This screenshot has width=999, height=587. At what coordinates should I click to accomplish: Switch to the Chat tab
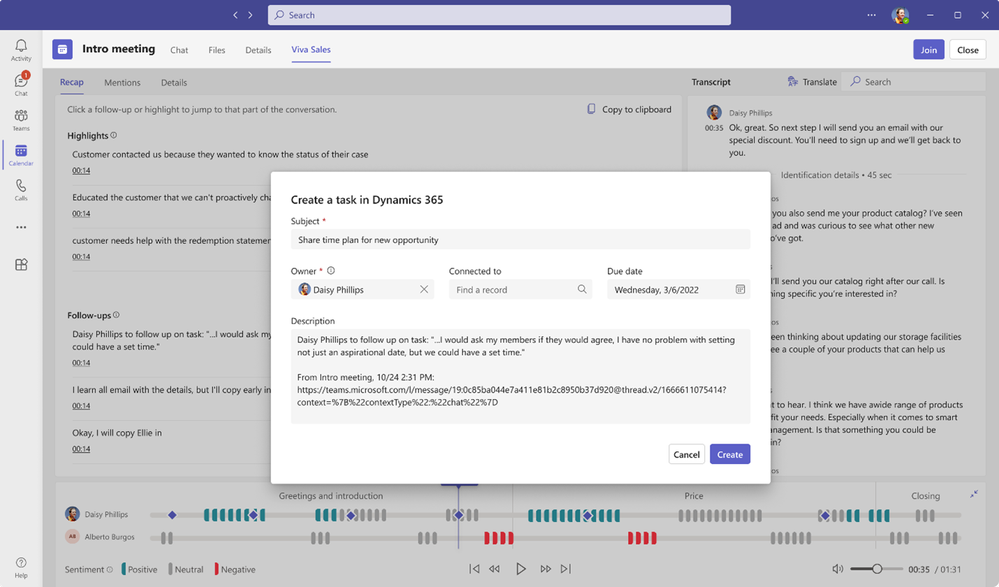click(x=179, y=50)
